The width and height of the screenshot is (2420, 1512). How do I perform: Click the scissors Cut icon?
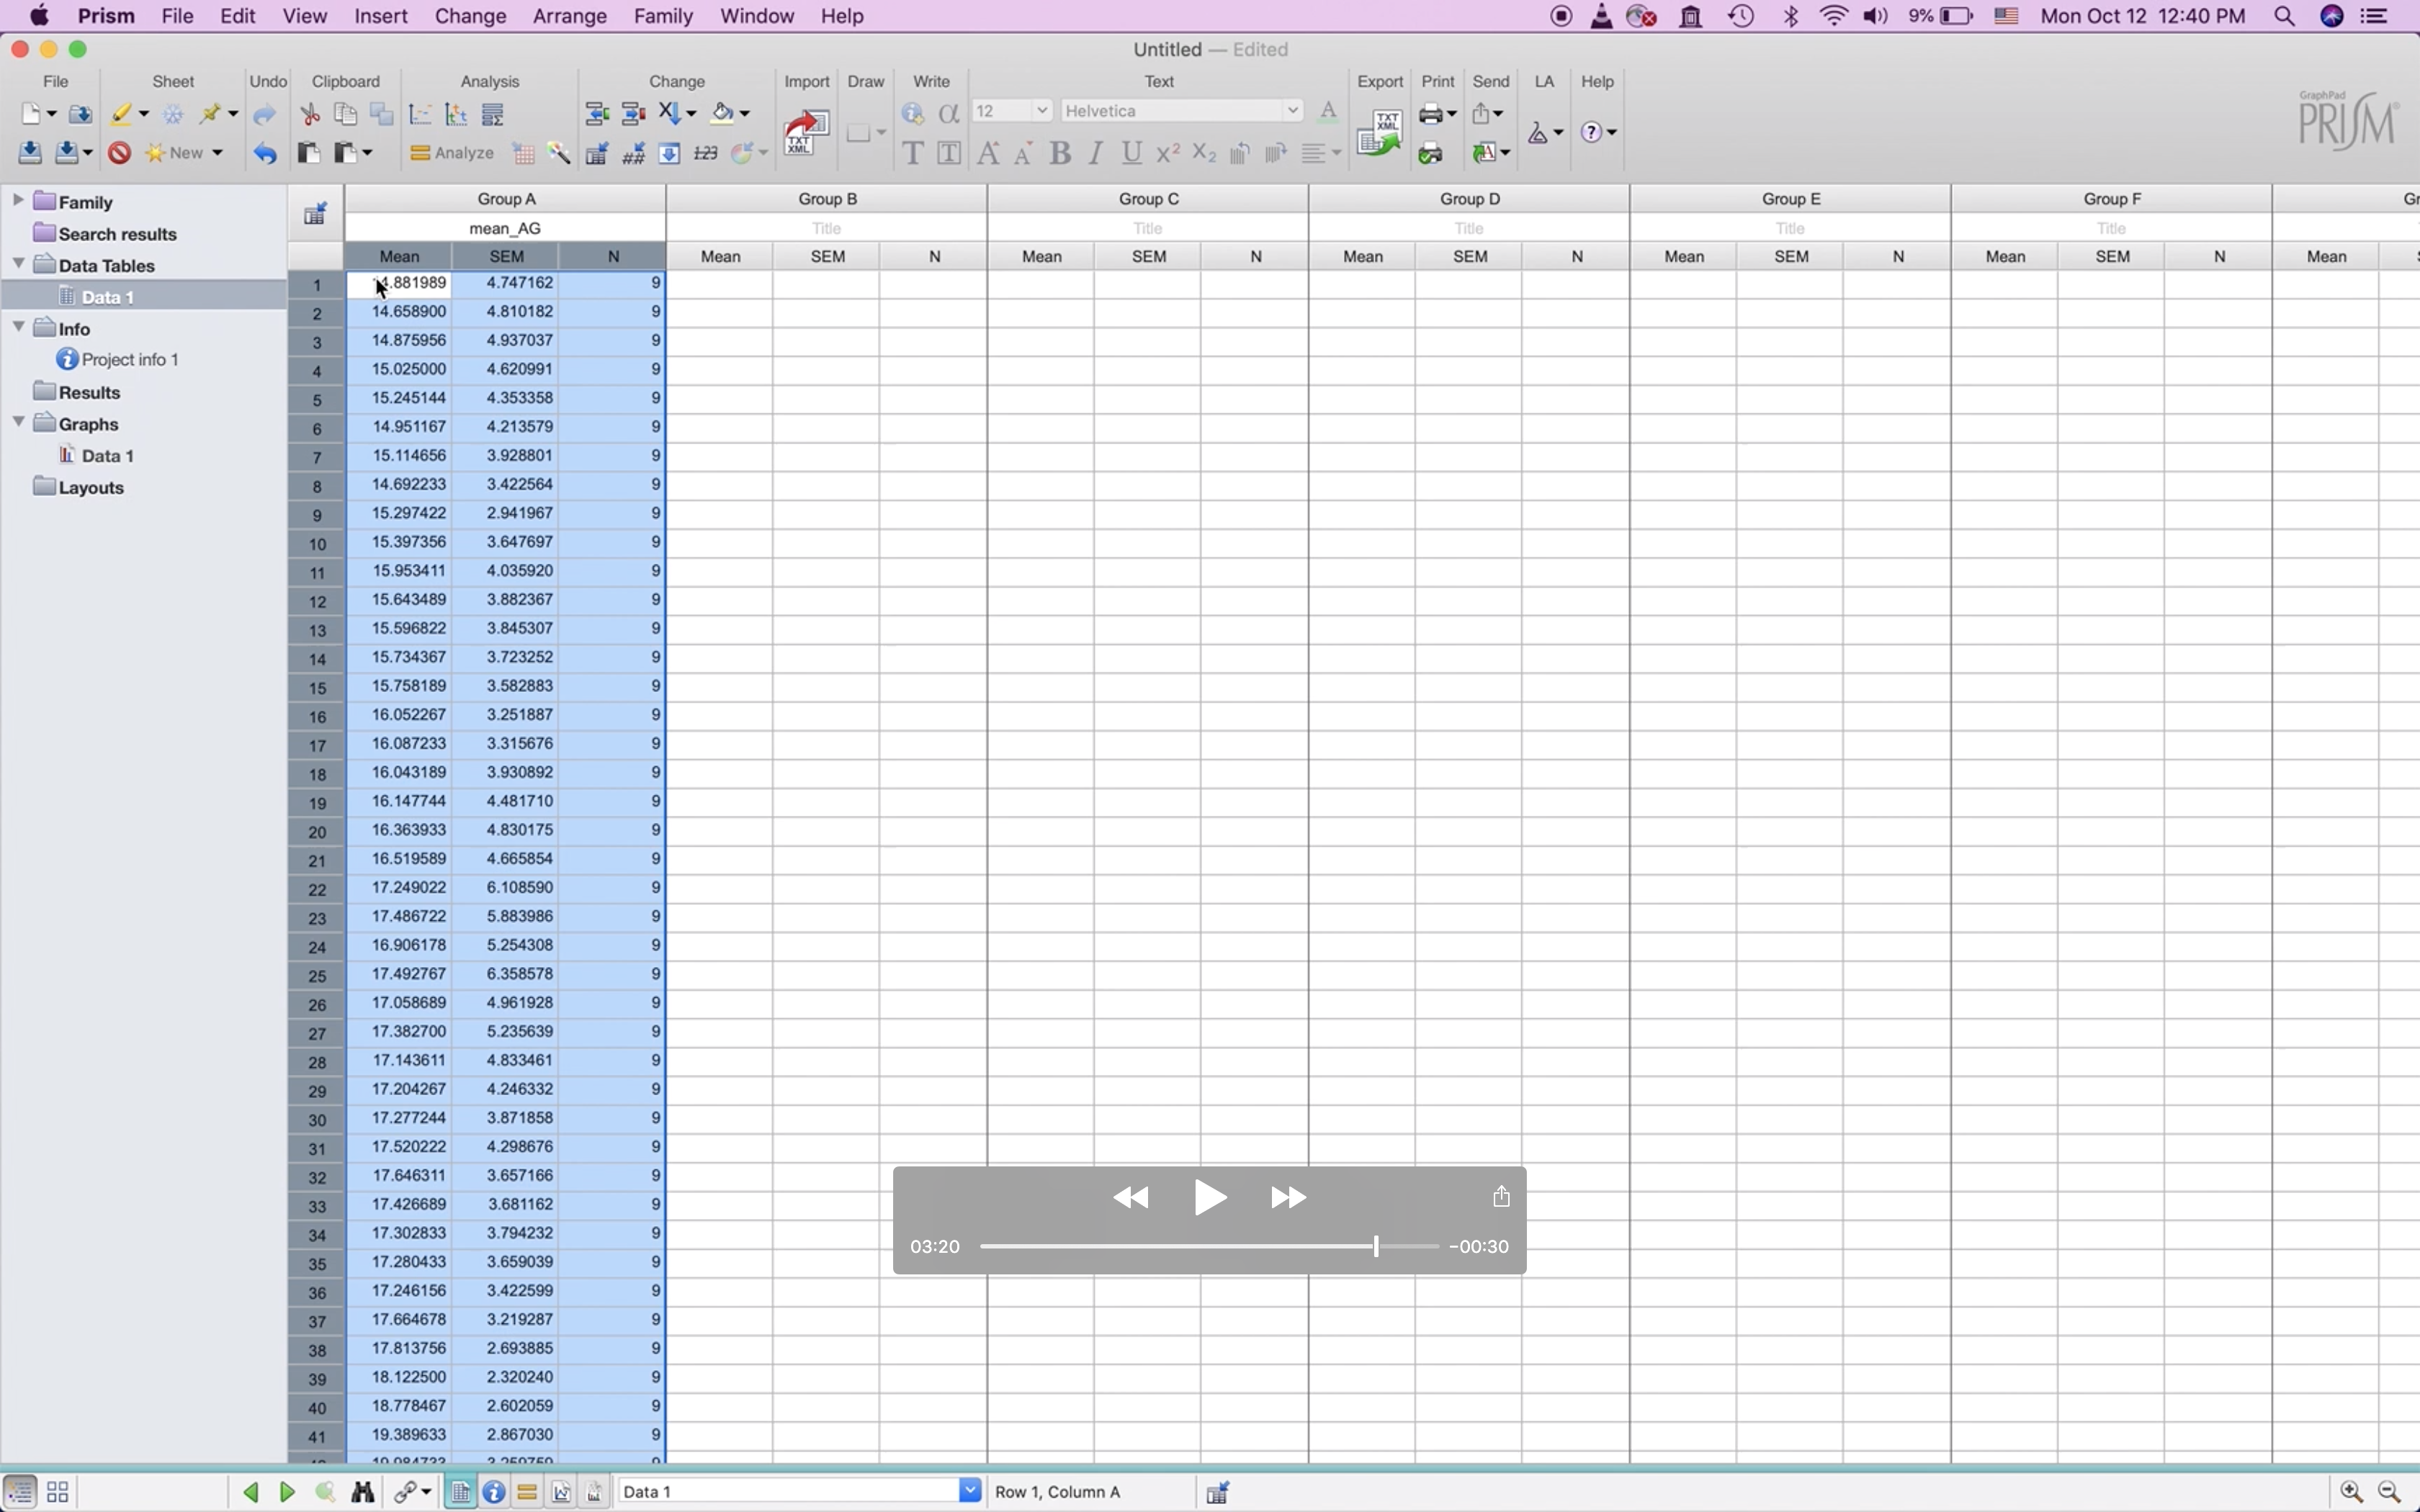click(x=310, y=114)
